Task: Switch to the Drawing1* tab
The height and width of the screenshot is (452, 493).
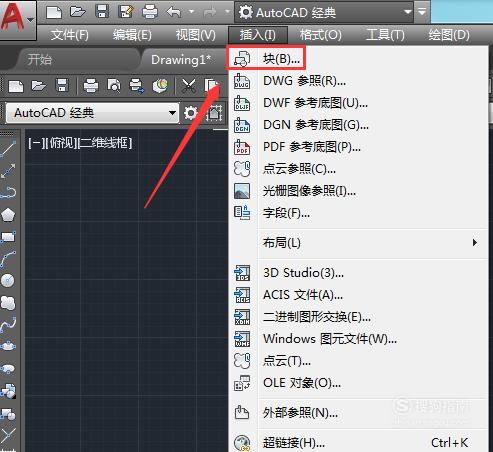Action: coord(181,60)
